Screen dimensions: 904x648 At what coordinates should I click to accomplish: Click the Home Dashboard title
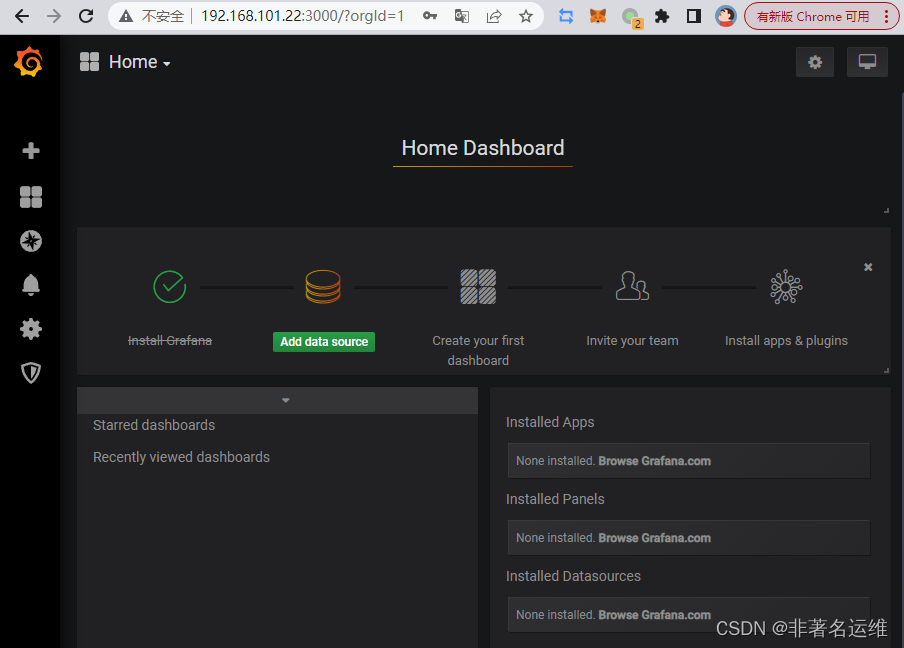pyautogui.click(x=483, y=148)
